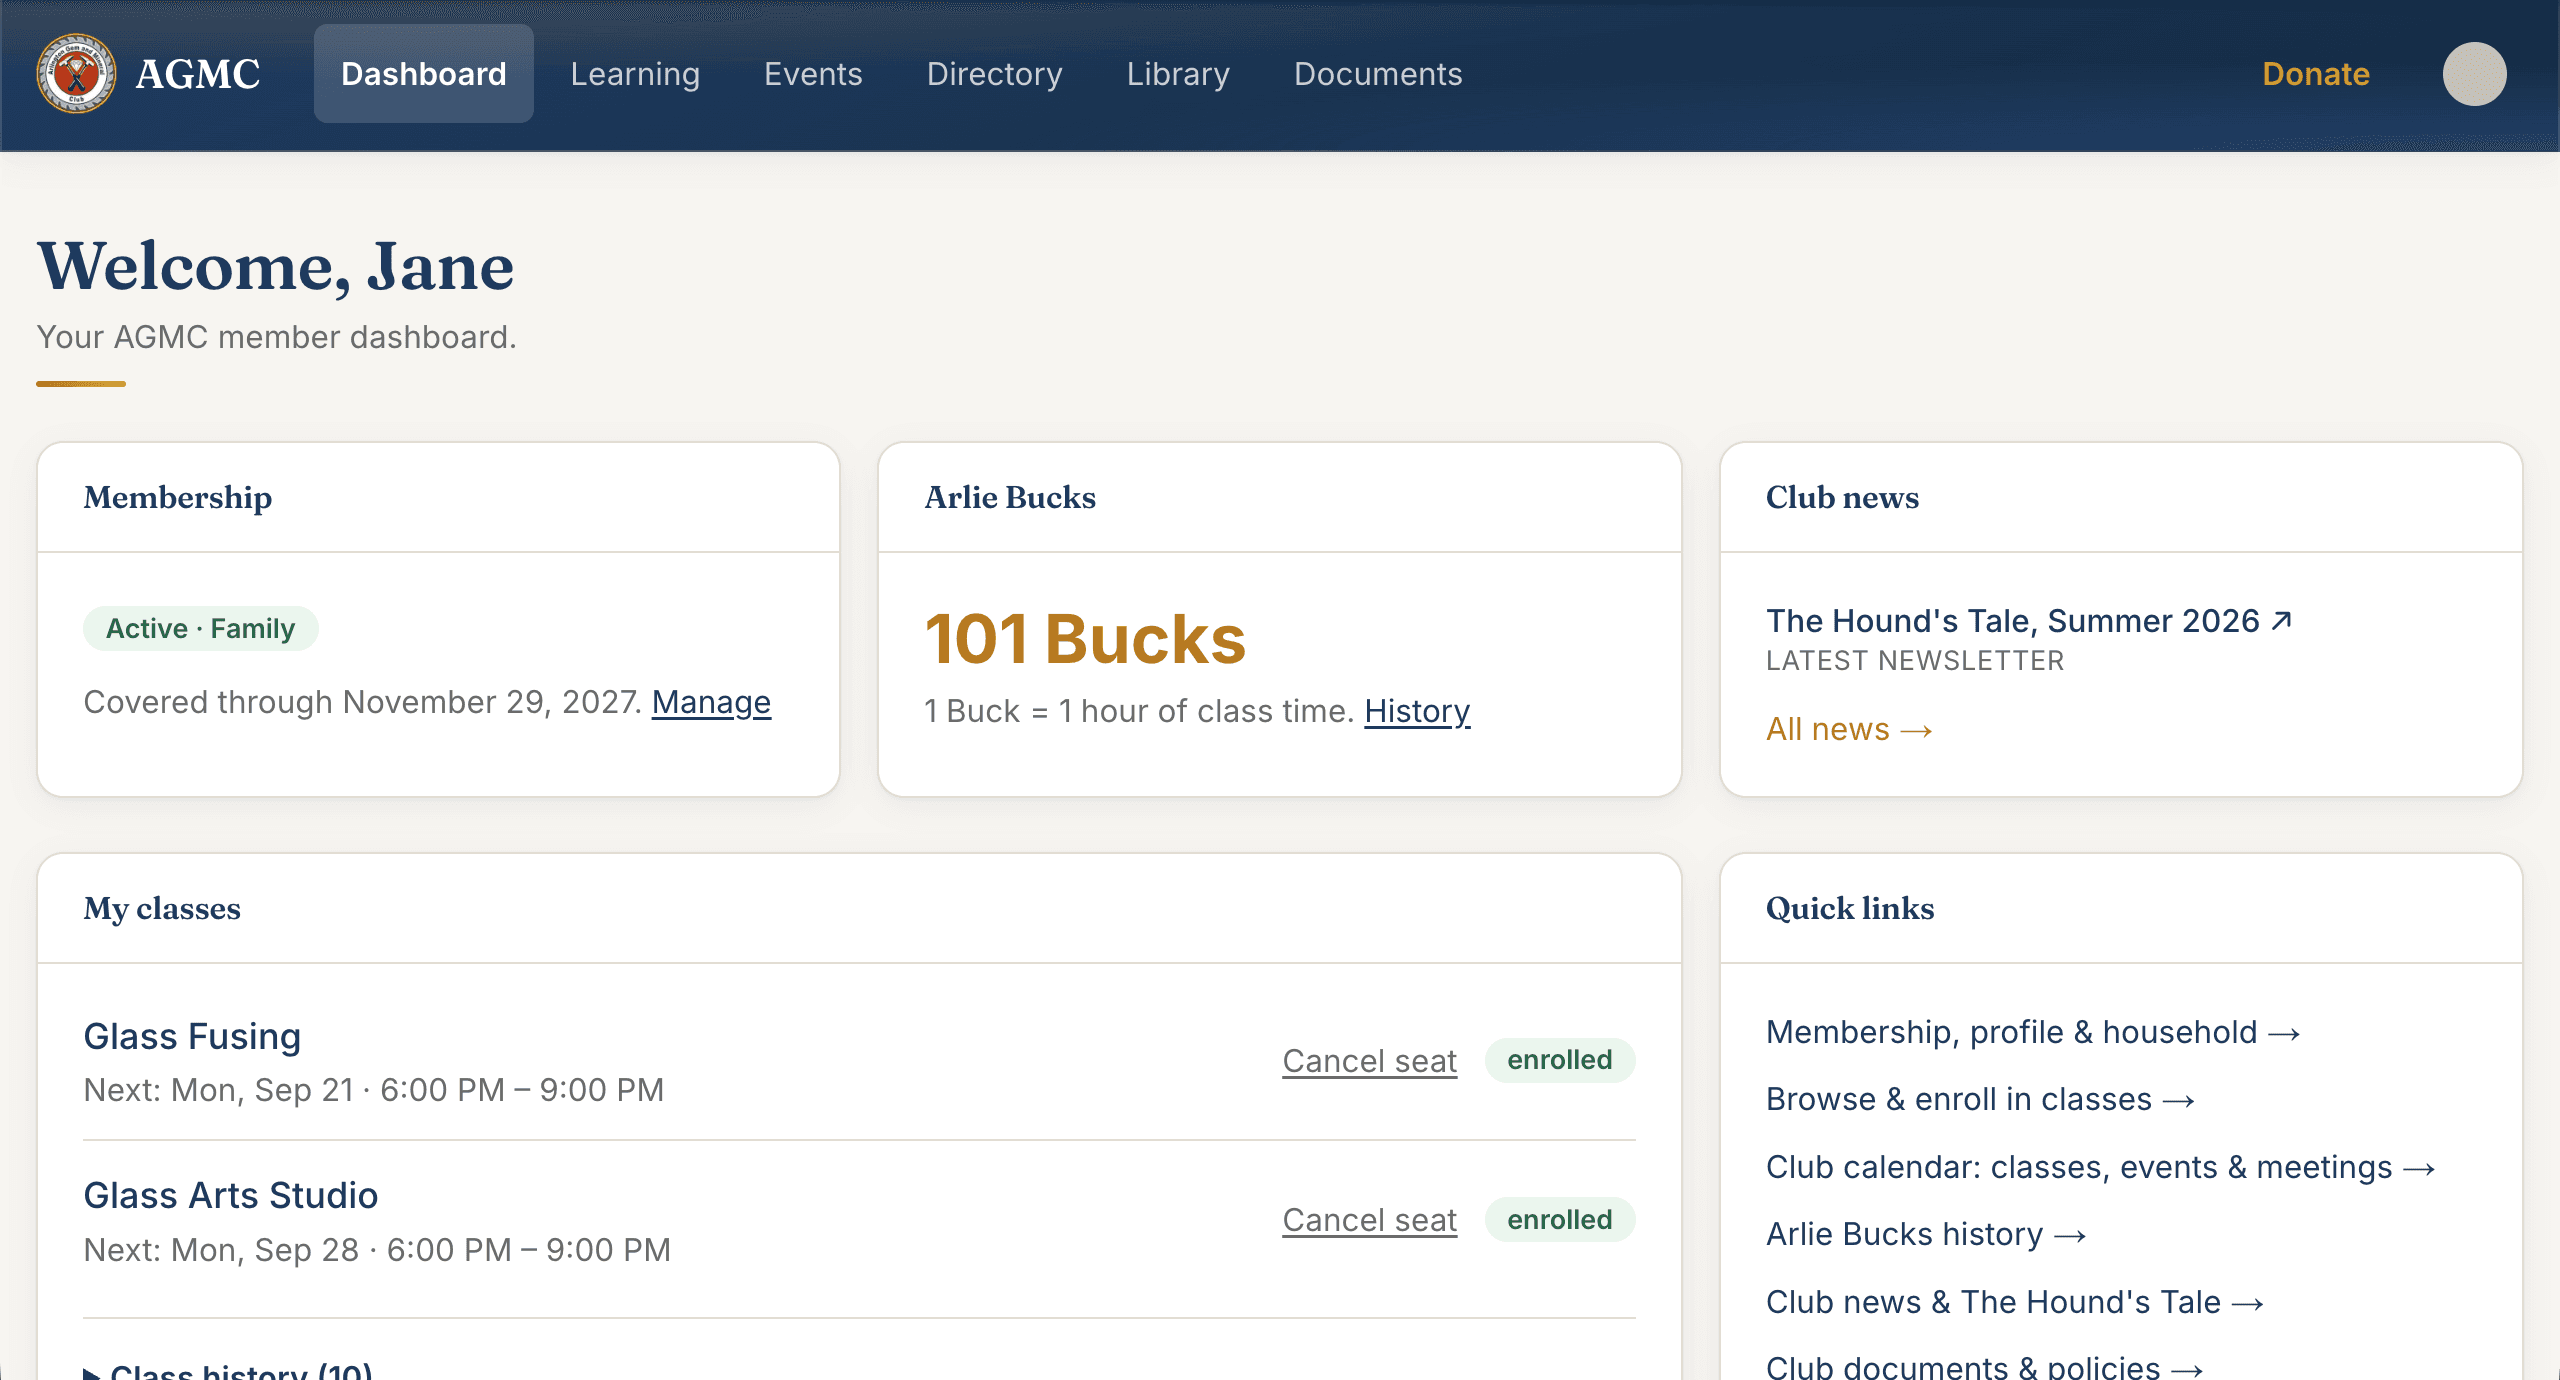Click the Welcome, Jane heading
Viewport: 2560px width, 1380px height.
click(x=276, y=267)
